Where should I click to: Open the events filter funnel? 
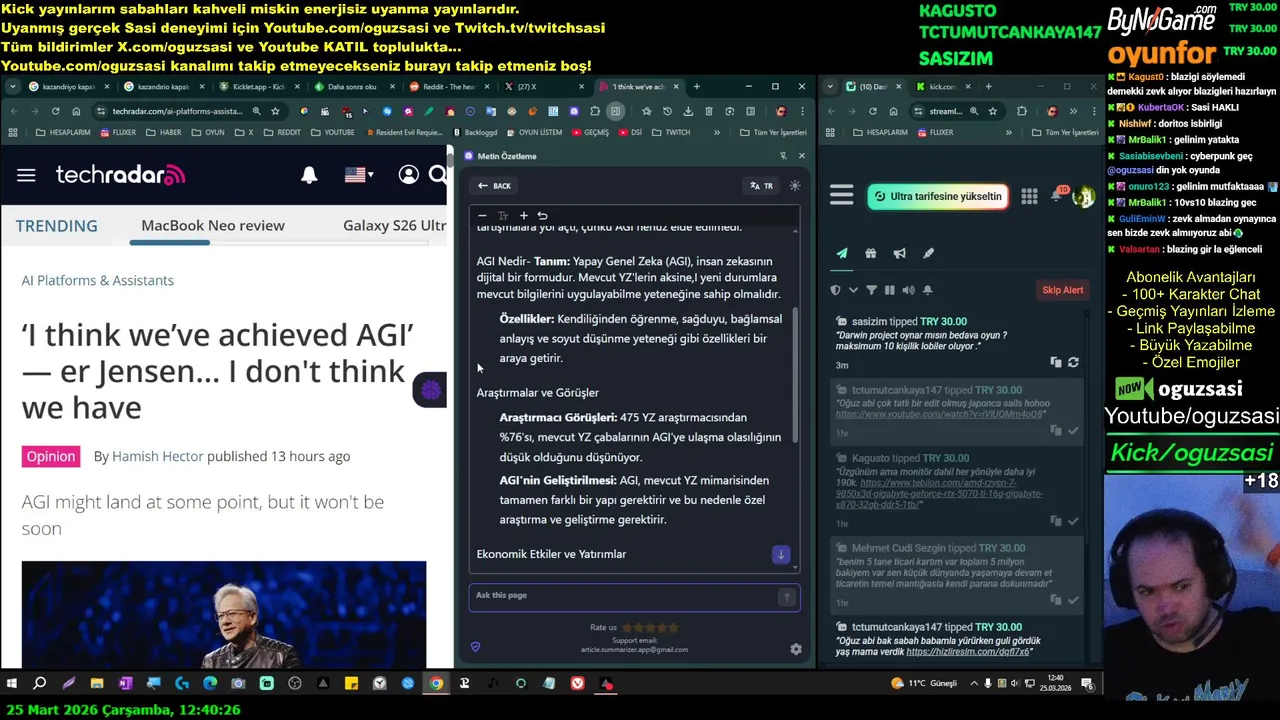871,290
